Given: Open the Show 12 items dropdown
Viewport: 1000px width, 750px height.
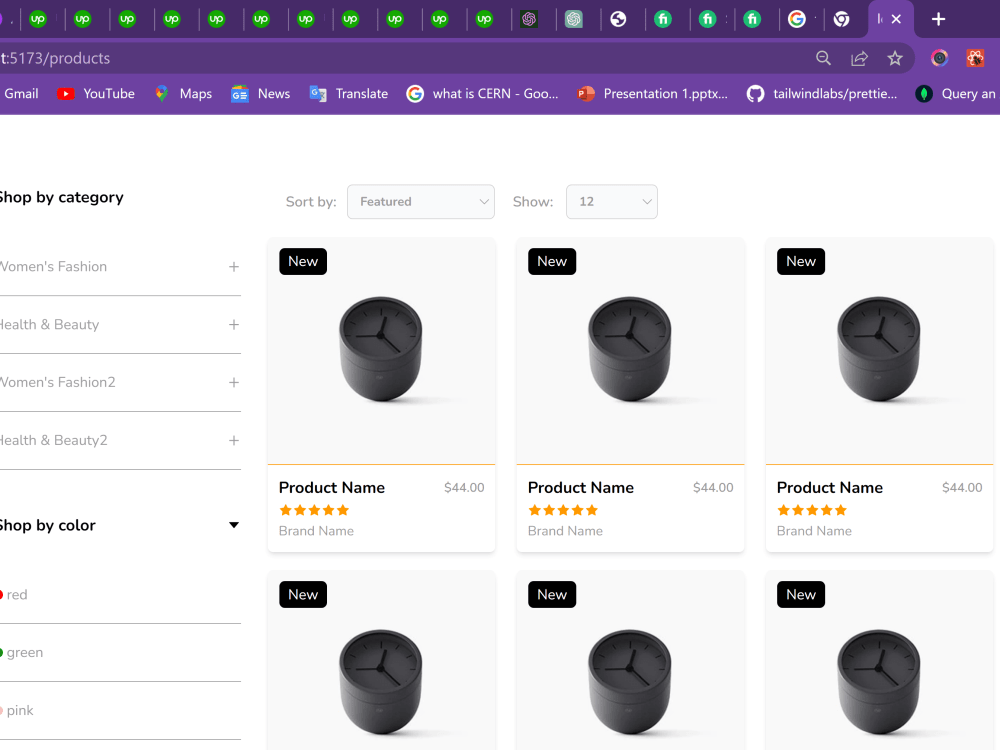Looking at the screenshot, I should click(612, 202).
